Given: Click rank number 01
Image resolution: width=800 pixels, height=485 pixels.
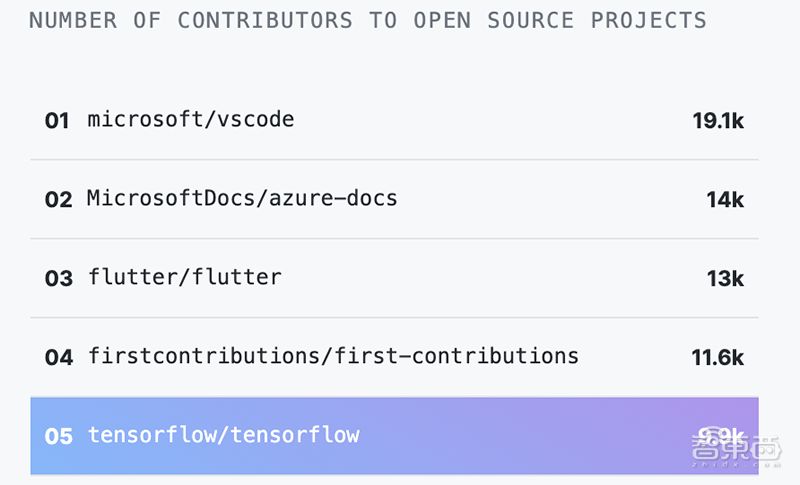Looking at the screenshot, I should click(57, 121).
